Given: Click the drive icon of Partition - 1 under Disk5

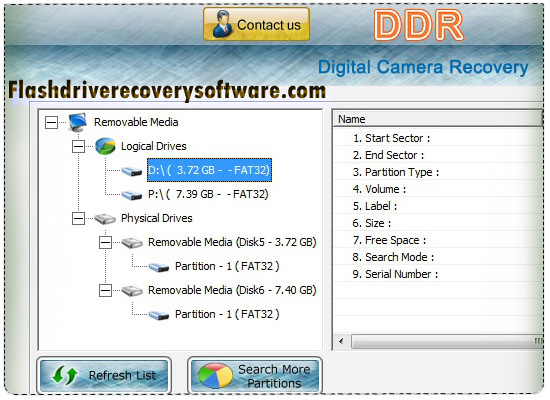Looking at the screenshot, I should point(159,267).
